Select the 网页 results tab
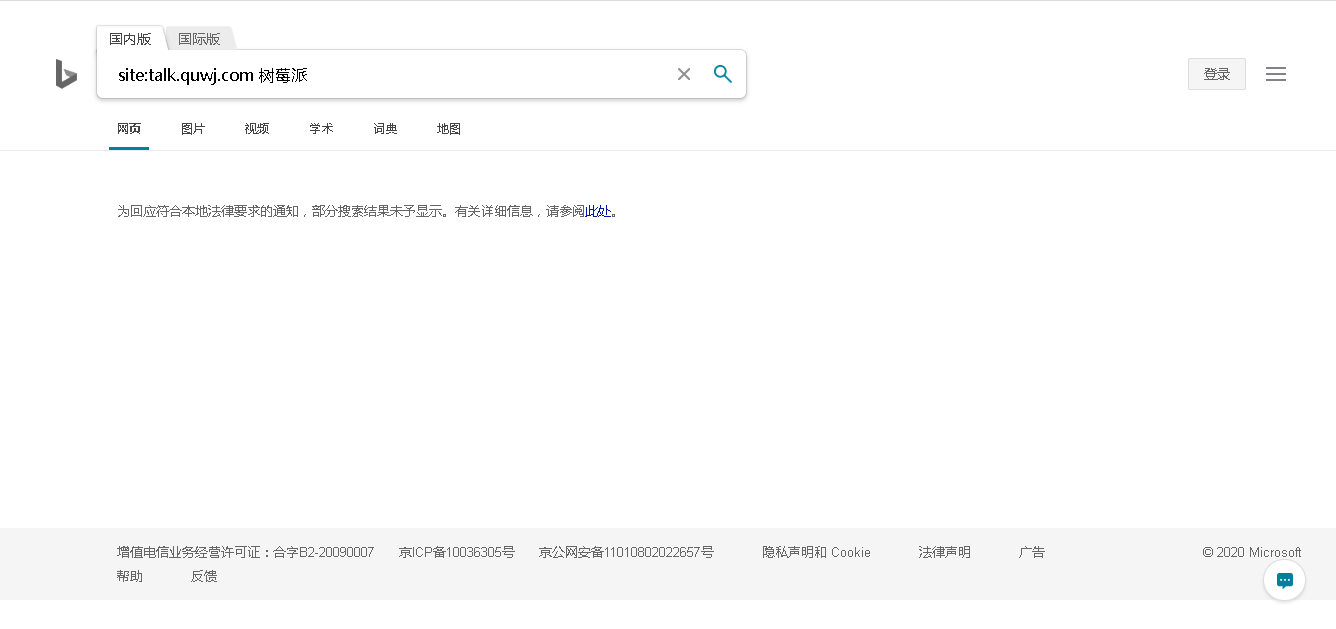Viewport: 1336px width, 629px height. pos(129,129)
